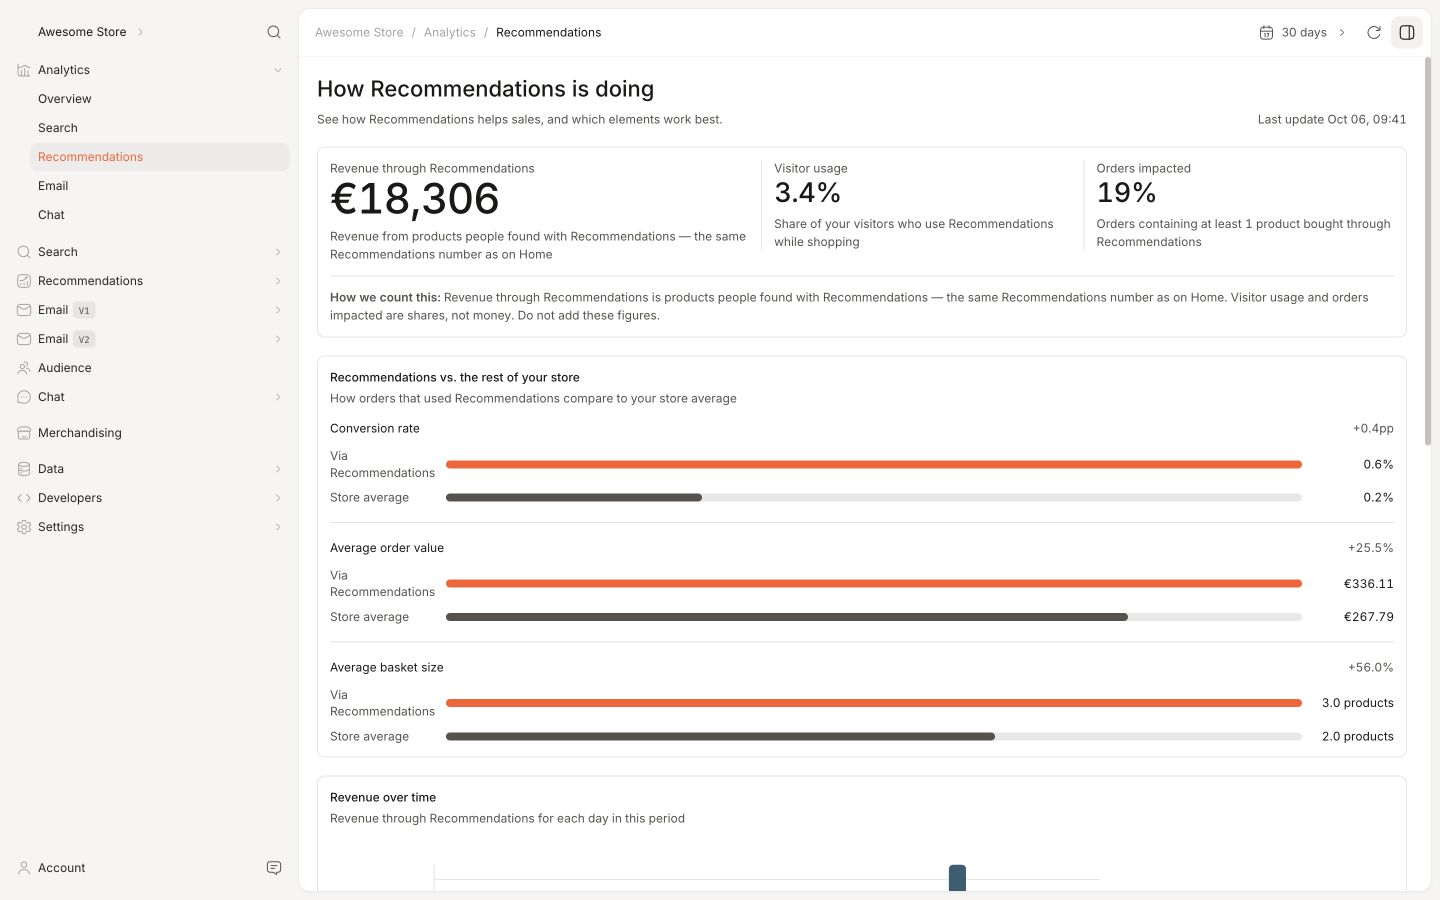Click the Recommendations section icon in the sidebar
Screen dimensions: 1440x900
(24, 281)
